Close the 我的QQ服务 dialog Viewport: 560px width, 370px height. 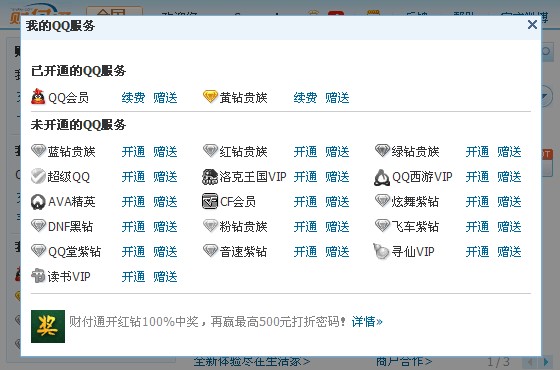(x=532, y=25)
